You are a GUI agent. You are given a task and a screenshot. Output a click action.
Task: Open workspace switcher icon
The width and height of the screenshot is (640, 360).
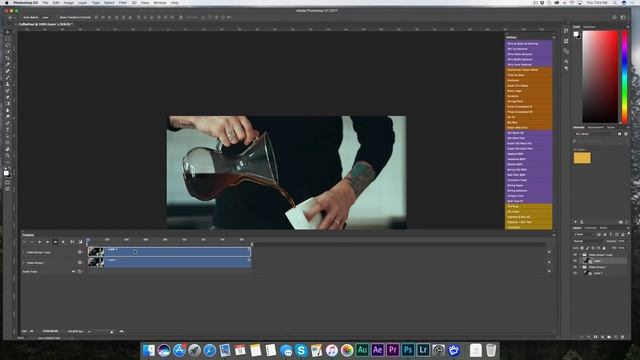click(x=623, y=18)
